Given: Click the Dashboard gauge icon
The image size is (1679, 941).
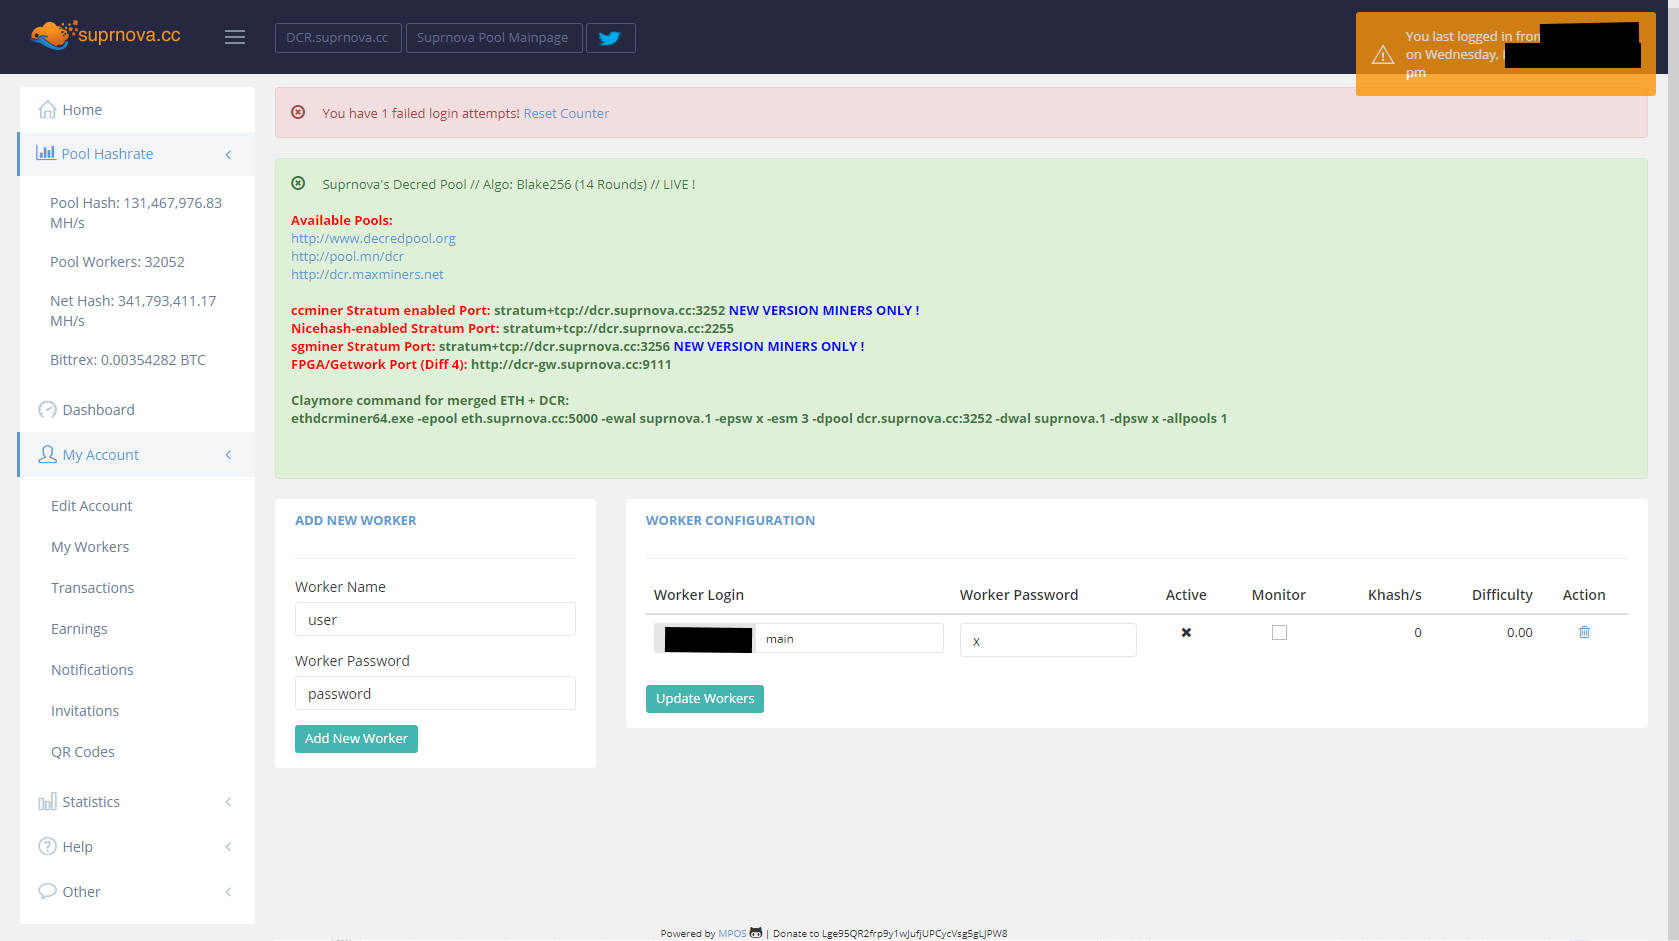Looking at the screenshot, I should pos(47,410).
